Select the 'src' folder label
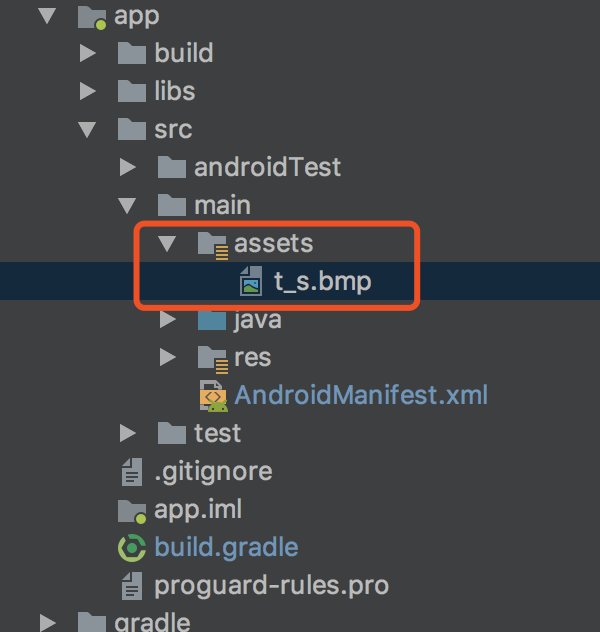Image resolution: width=600 pixels, height=632 pixels. (x=173, y=129)
